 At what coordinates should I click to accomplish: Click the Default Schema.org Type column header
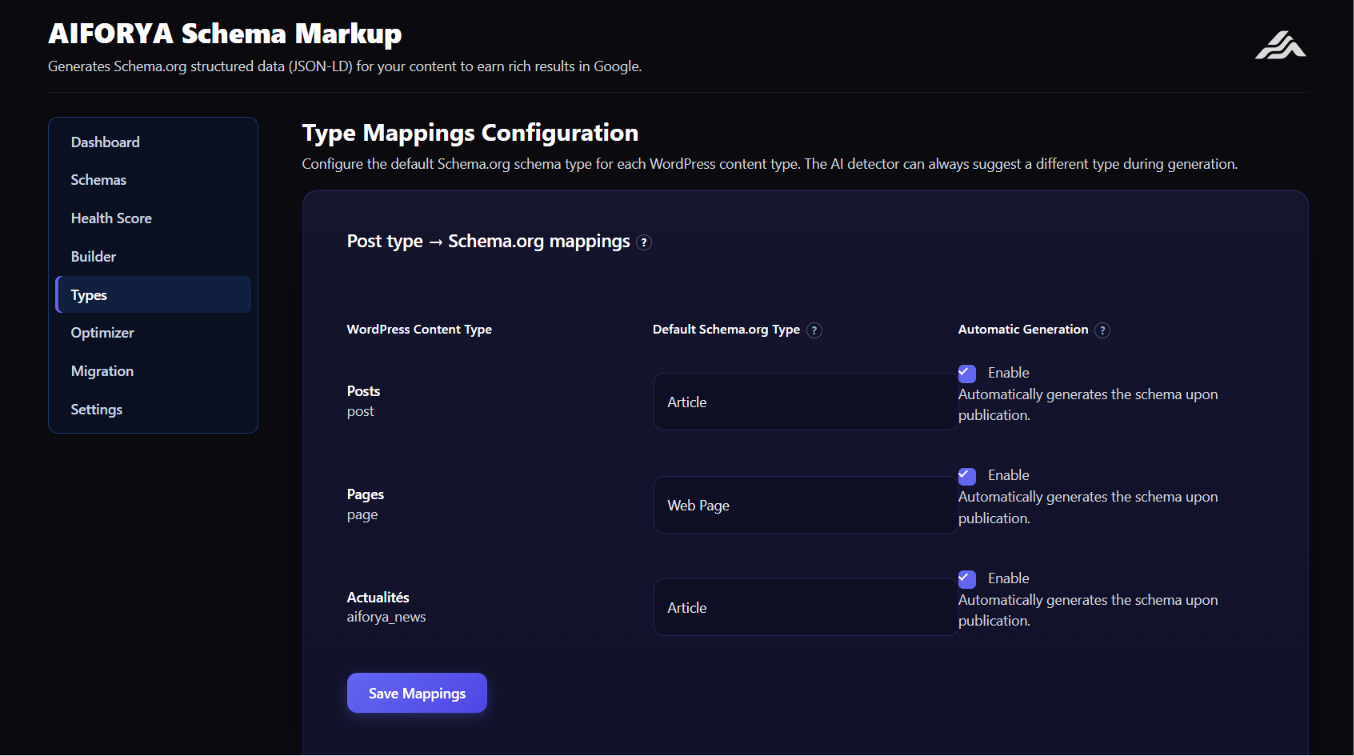click(x=726, y=329)
